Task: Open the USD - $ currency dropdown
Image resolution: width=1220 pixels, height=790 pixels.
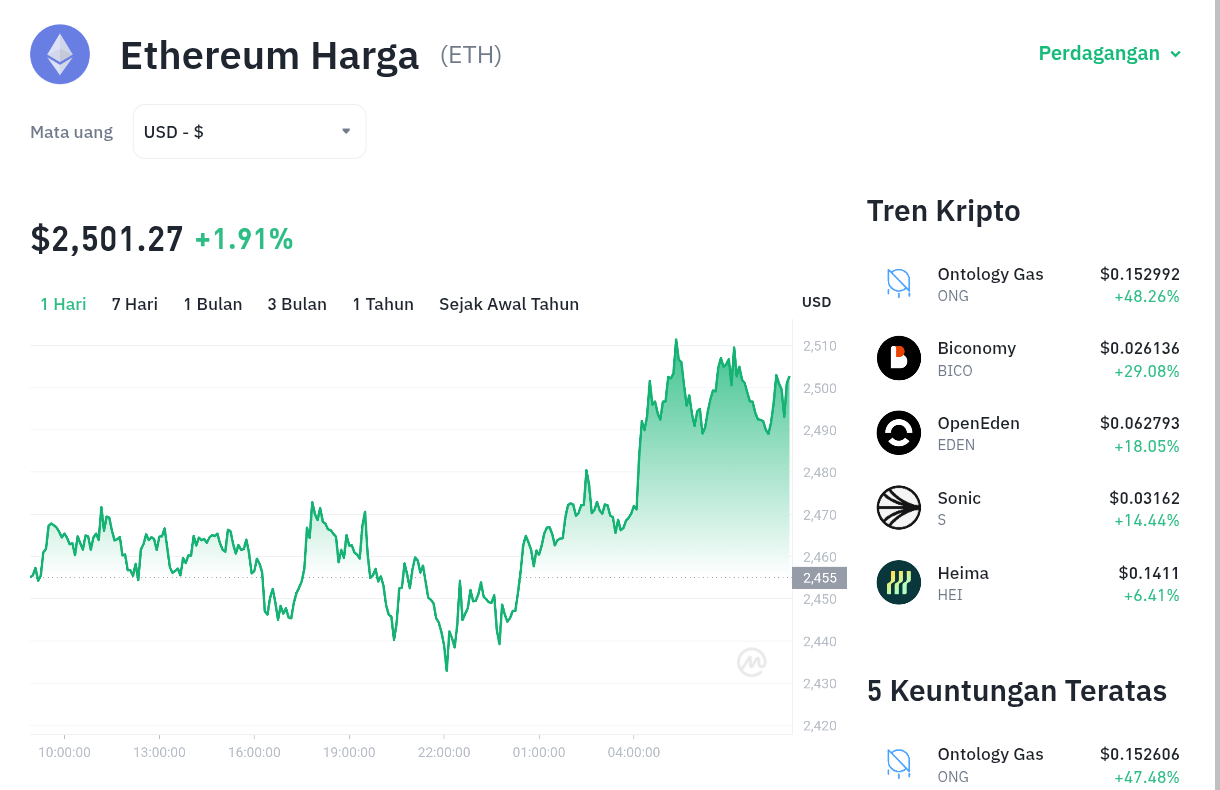Action: 249,131
